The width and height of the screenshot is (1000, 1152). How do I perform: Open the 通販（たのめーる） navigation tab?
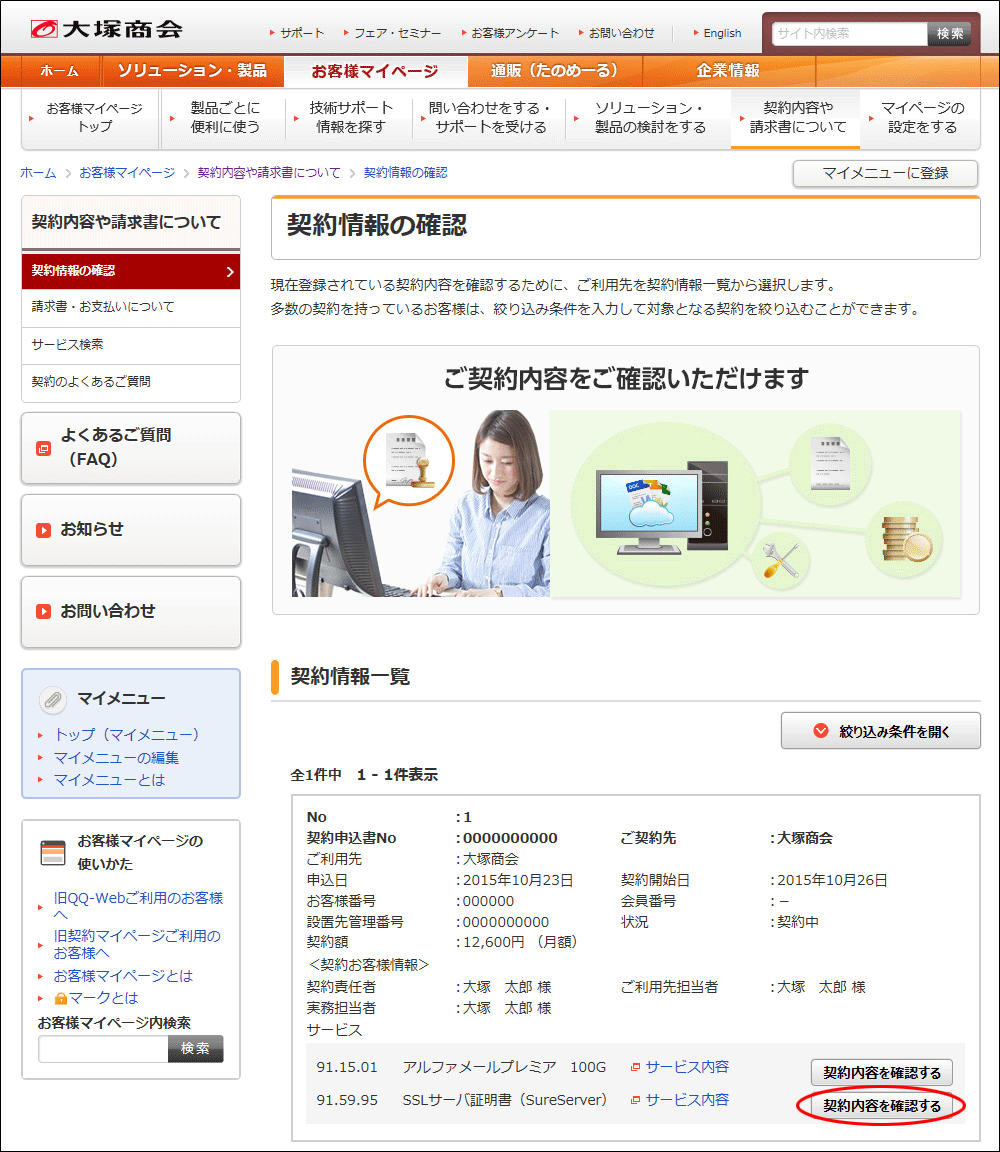point(555,71)
